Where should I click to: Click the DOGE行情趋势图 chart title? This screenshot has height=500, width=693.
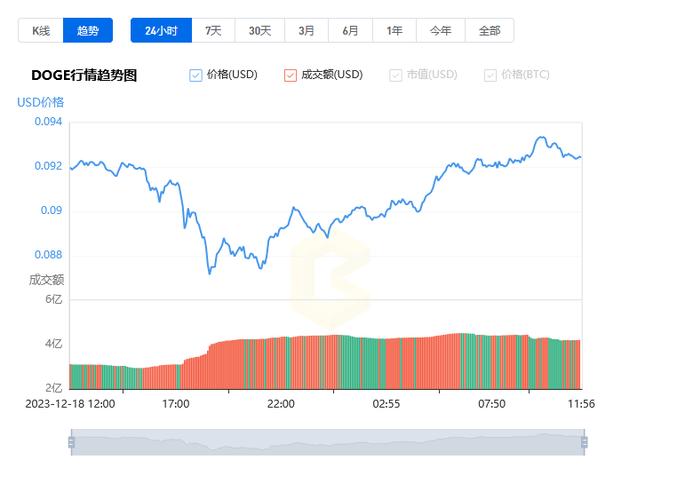(x=84, y=75)
